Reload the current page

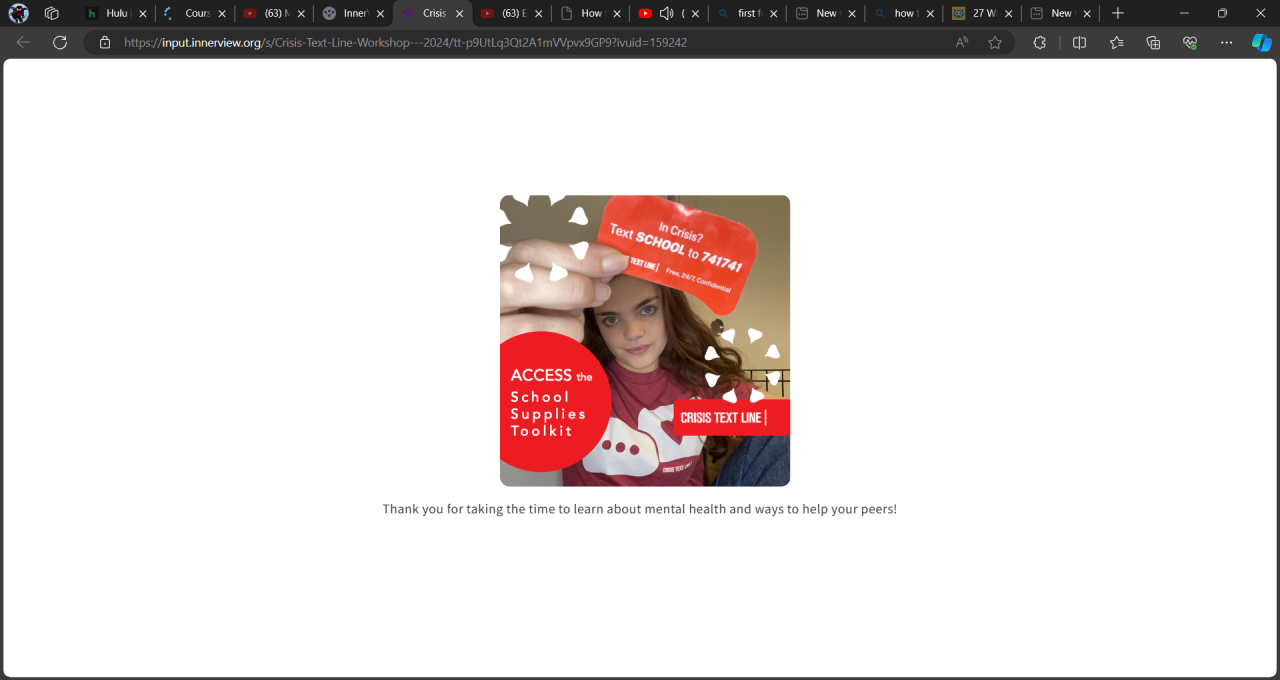60,43
